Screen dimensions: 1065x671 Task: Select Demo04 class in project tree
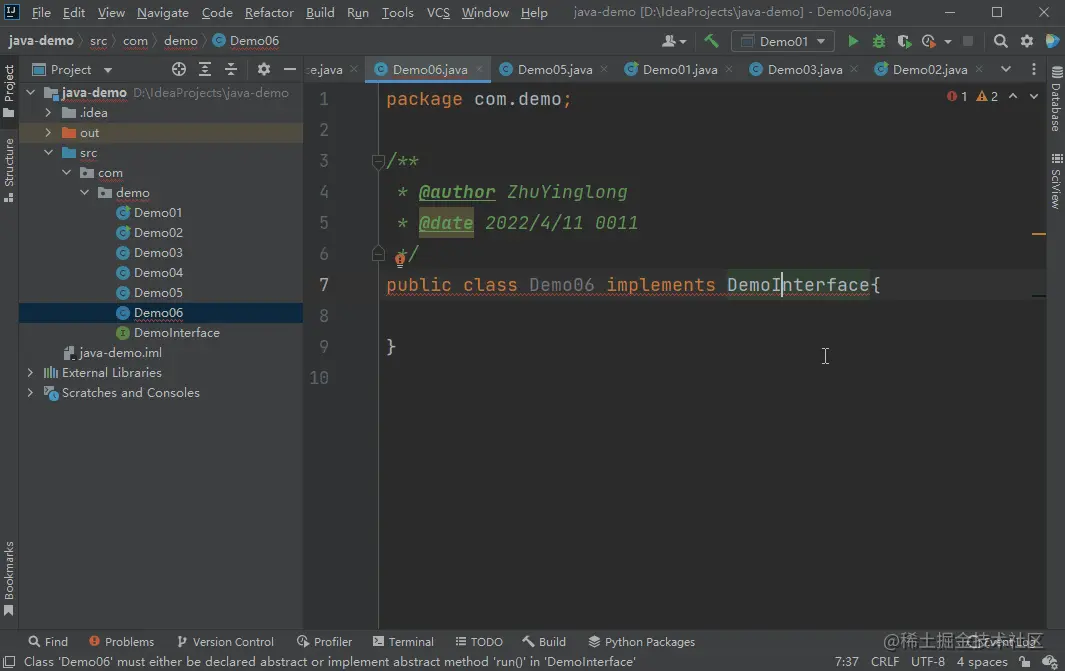tap(158, 273)
